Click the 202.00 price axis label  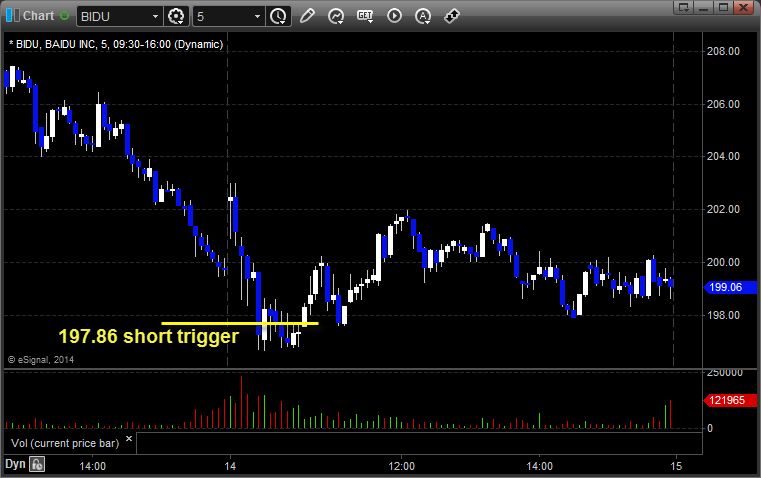tap(723, 209)
